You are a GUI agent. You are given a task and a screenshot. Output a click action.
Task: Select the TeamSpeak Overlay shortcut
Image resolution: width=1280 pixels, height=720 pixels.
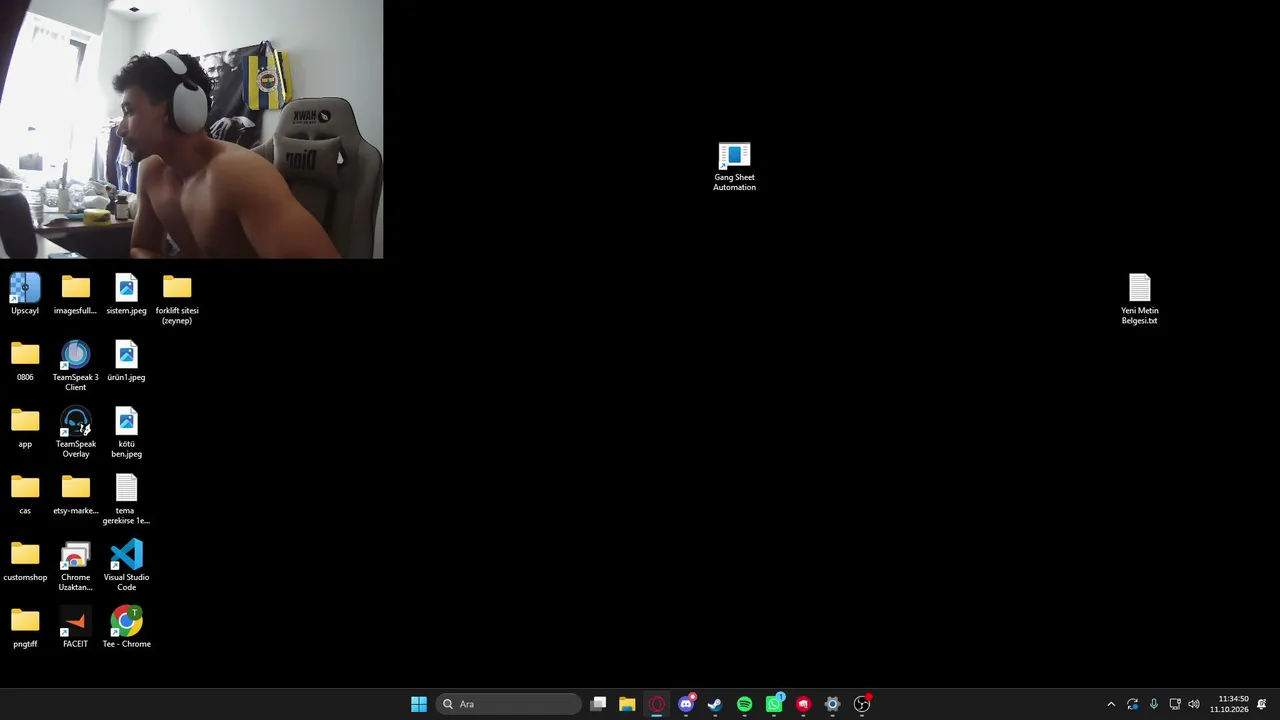[76, 433]
